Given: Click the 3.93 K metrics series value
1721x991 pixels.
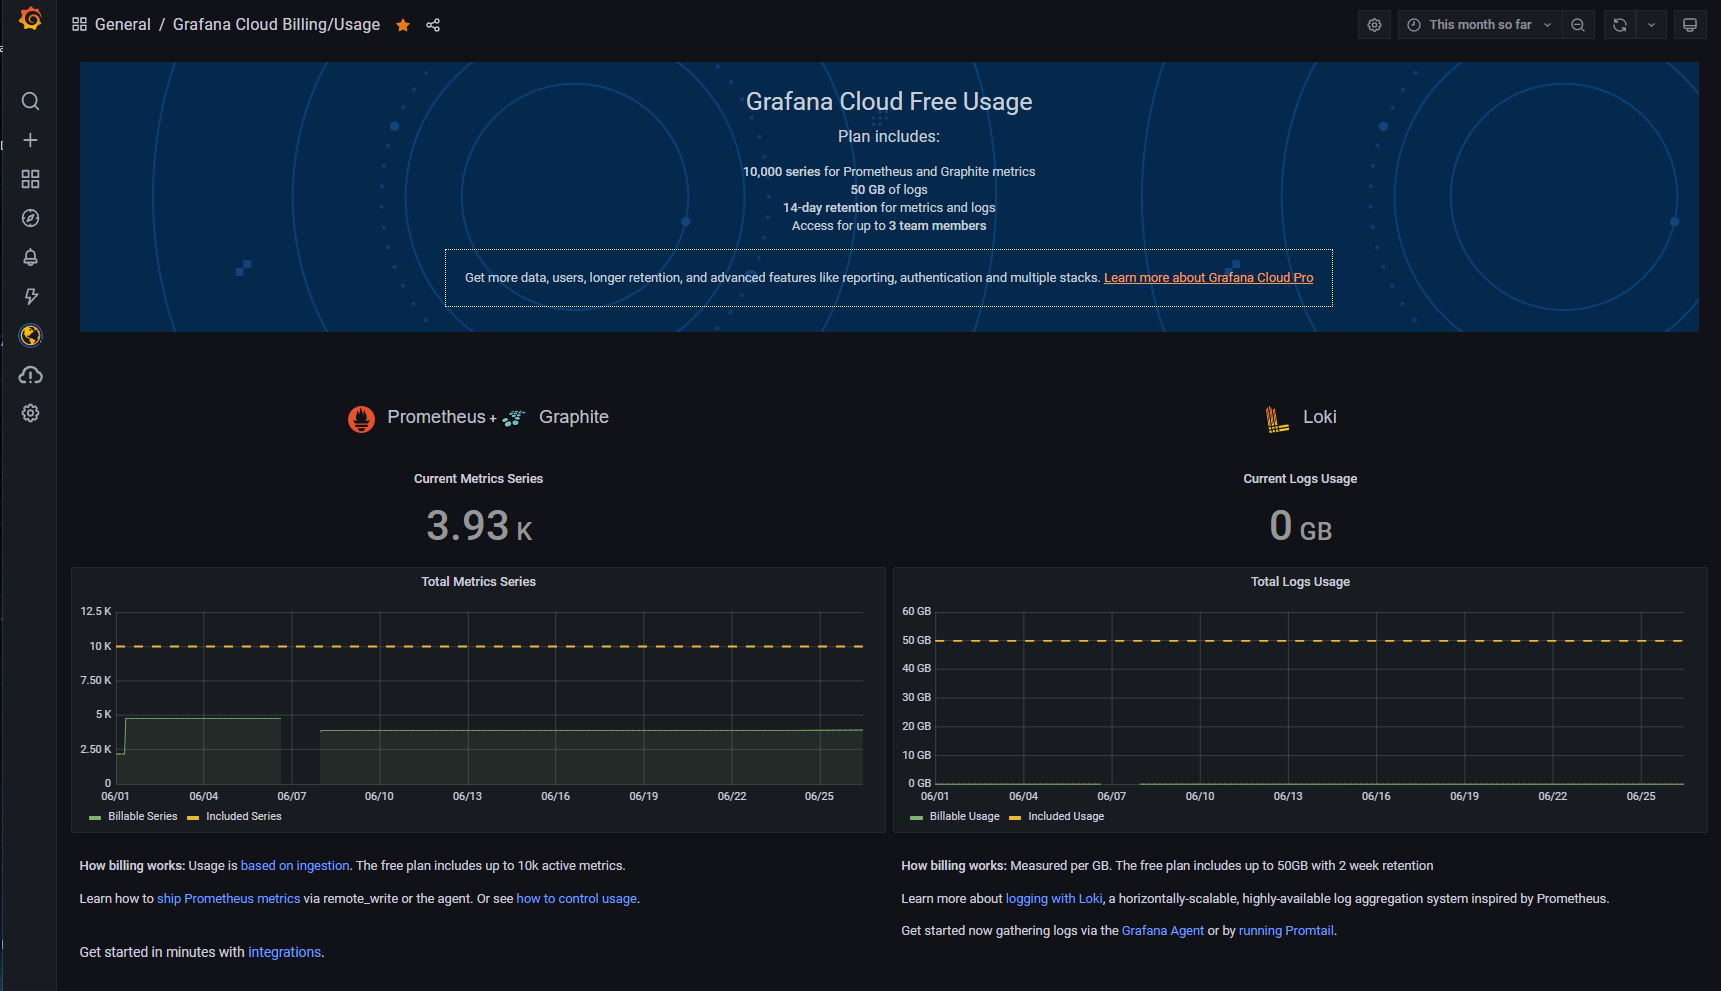Looking at the screenshot, I should tap(479, 526).
